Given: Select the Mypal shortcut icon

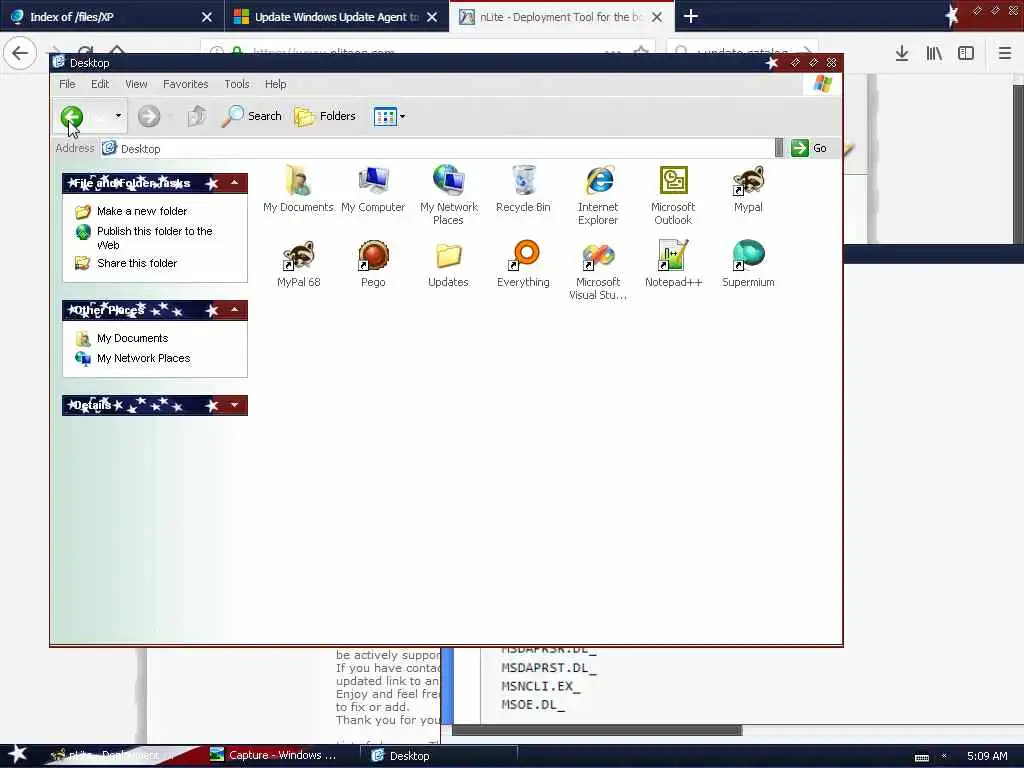Looking at the screenshot, I should coord(748,189).
